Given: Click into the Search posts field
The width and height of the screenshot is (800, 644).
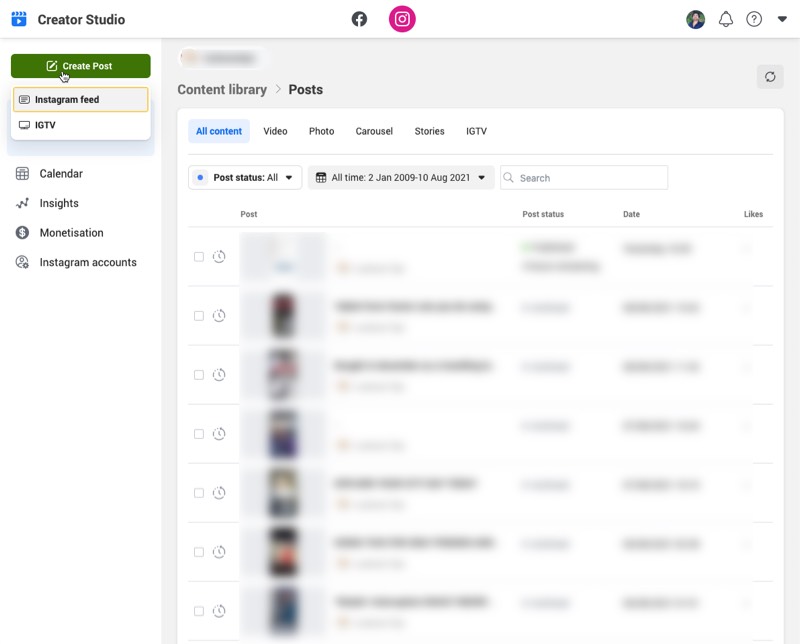Looking at the screenshot, I should (x=584, y=178).
